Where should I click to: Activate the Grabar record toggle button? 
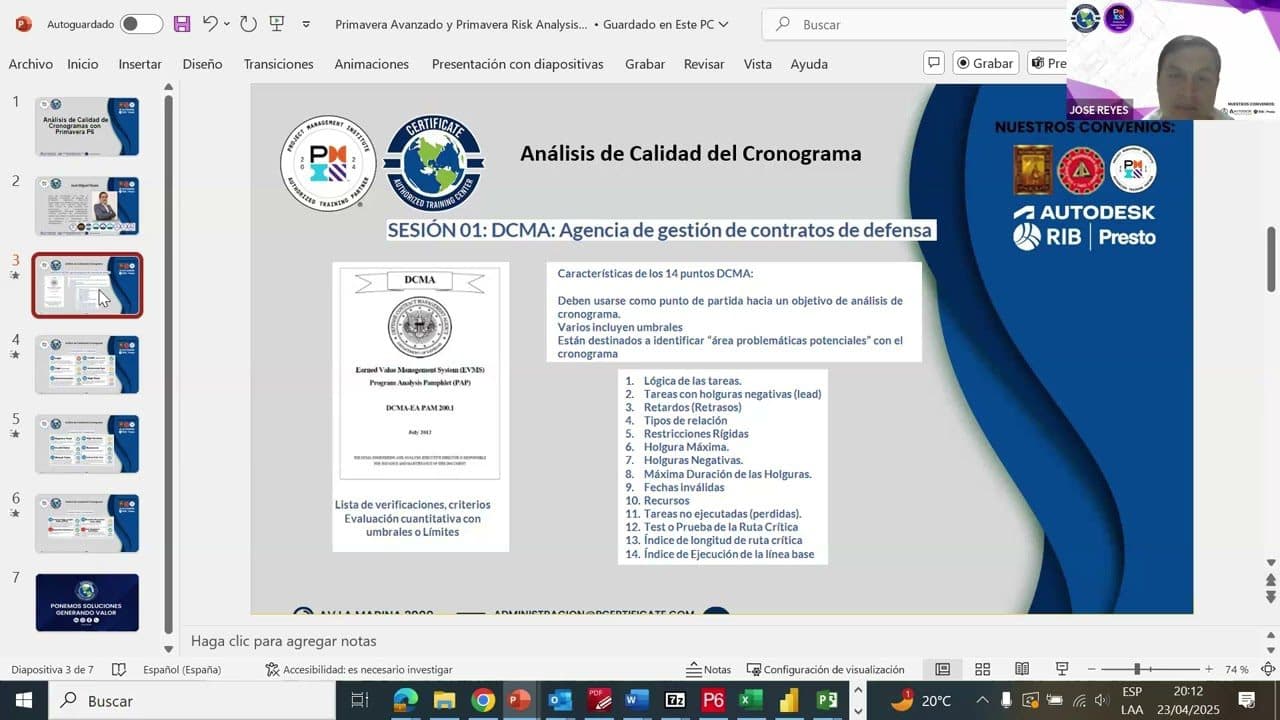(x=984, y=62)
